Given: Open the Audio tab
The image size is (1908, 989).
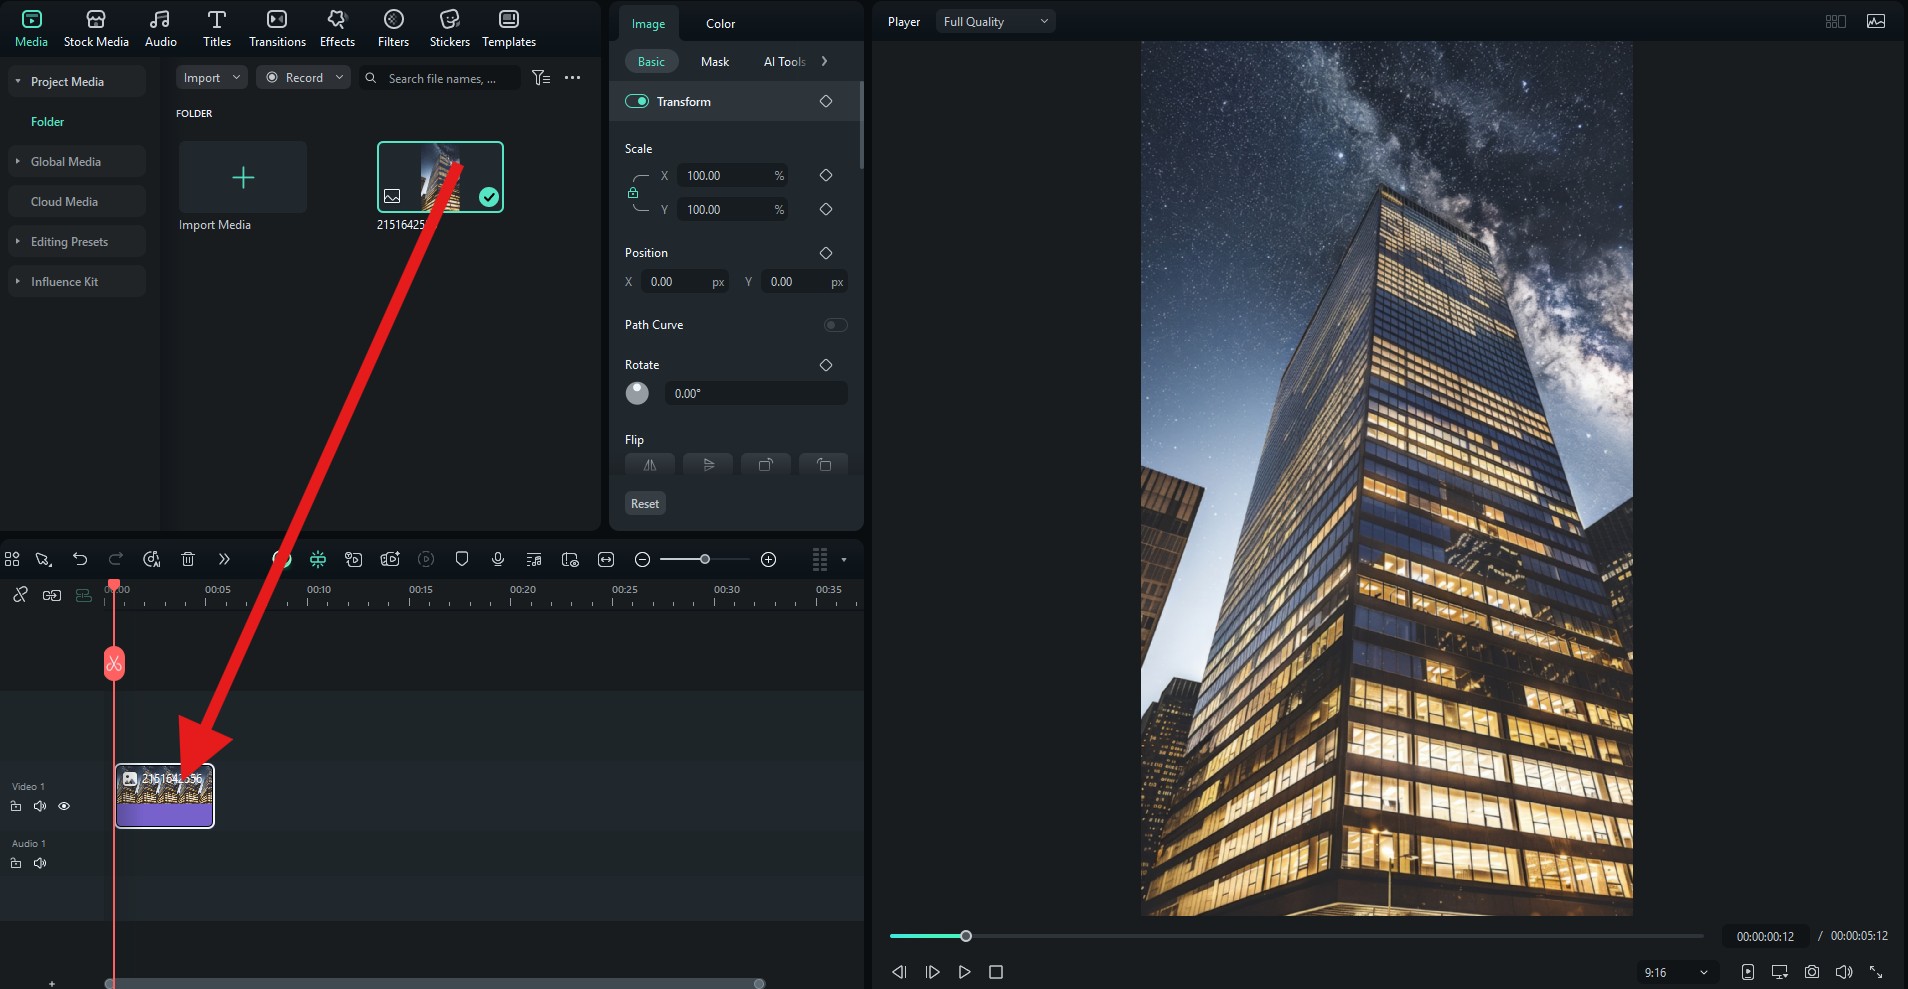Looking at the screenshot, I should (160, 29).
